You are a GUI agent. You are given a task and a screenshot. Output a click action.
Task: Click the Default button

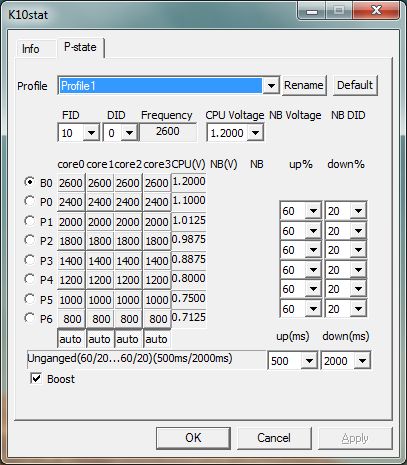tap(355, 85)
